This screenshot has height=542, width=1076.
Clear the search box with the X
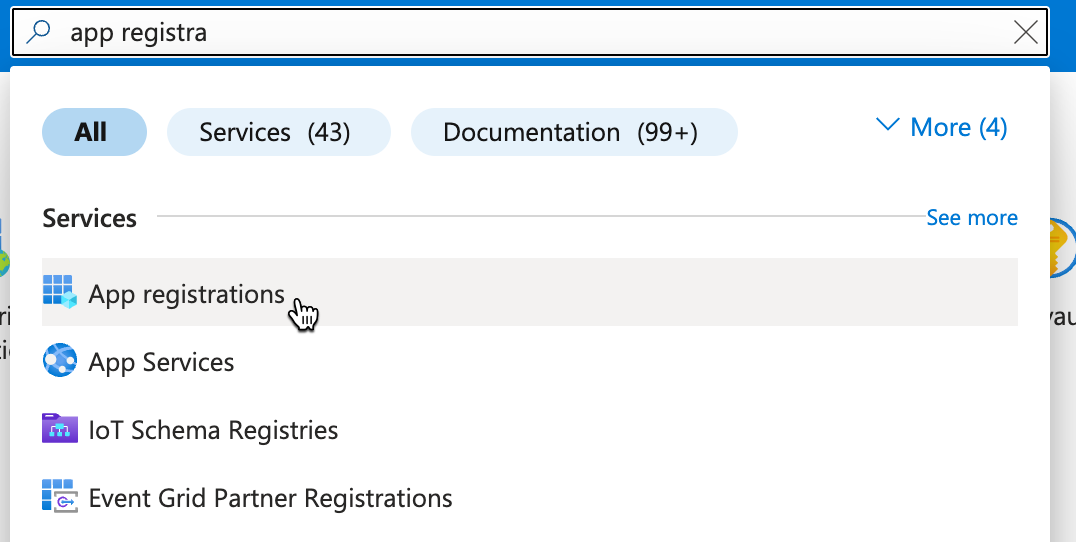1025,33
